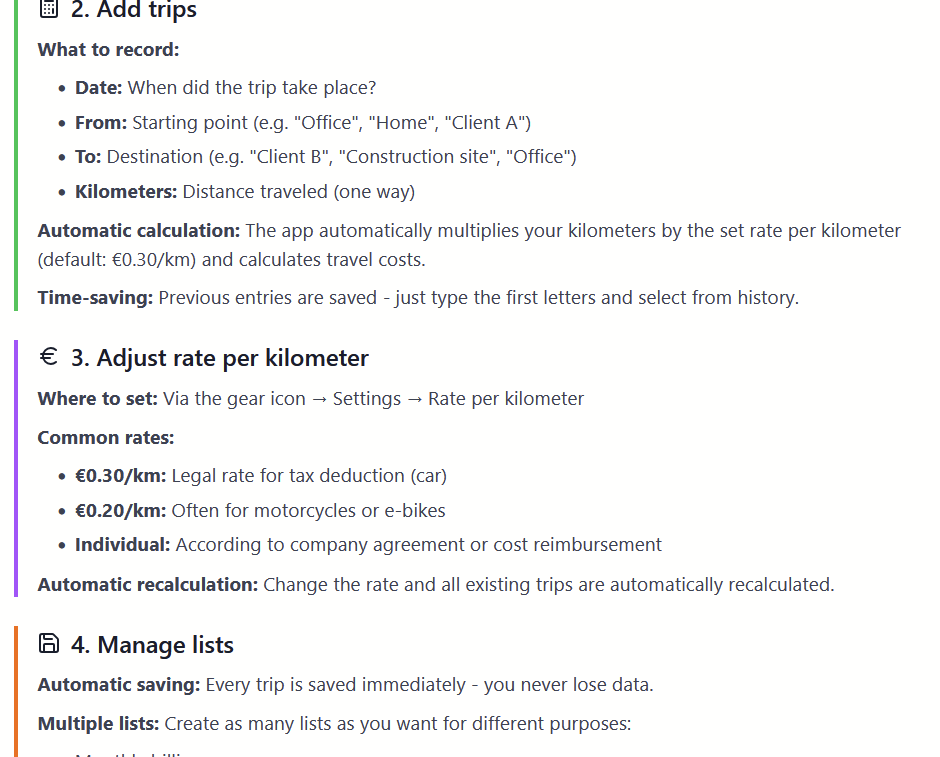Click the "Automatic calculation:" bold text
This screenshot has width=940, height=757.
pos(139,231)
